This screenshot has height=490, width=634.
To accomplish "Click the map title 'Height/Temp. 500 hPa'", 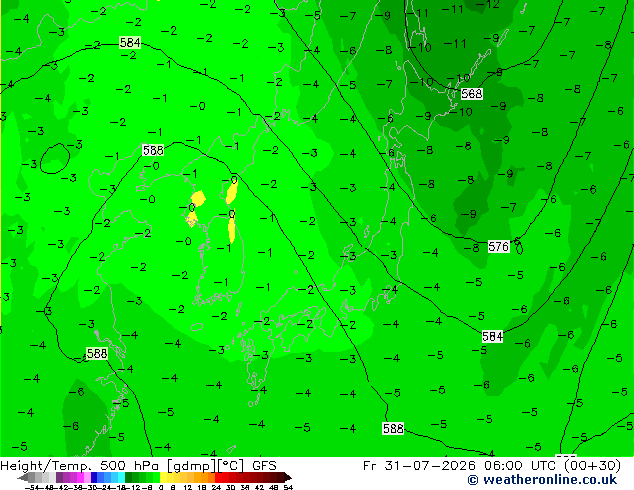I will point(79,466).
